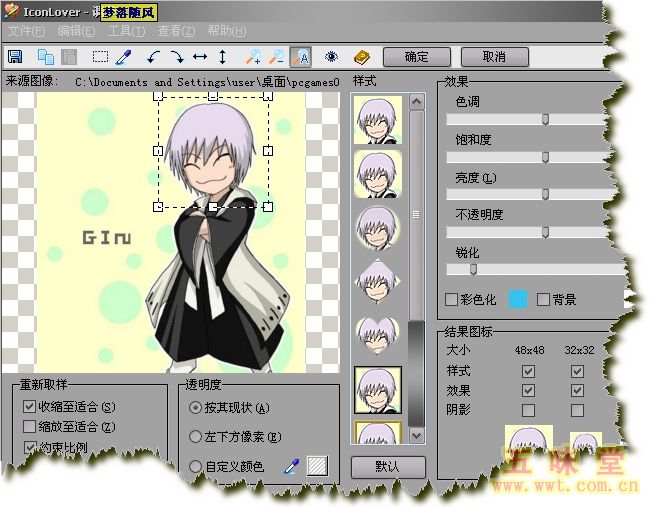The height and width of the screenshot is (508, 650).
Task: Select the 左下方像素 transparency radio option
Action: (196, 437)
